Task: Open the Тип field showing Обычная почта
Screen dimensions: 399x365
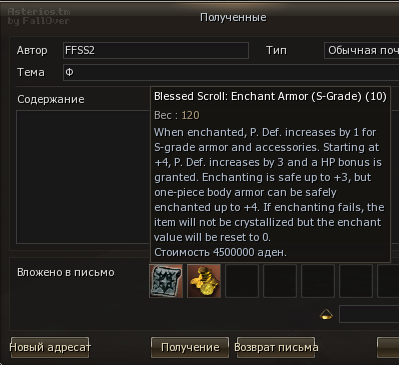Action: tap(362, 50)
